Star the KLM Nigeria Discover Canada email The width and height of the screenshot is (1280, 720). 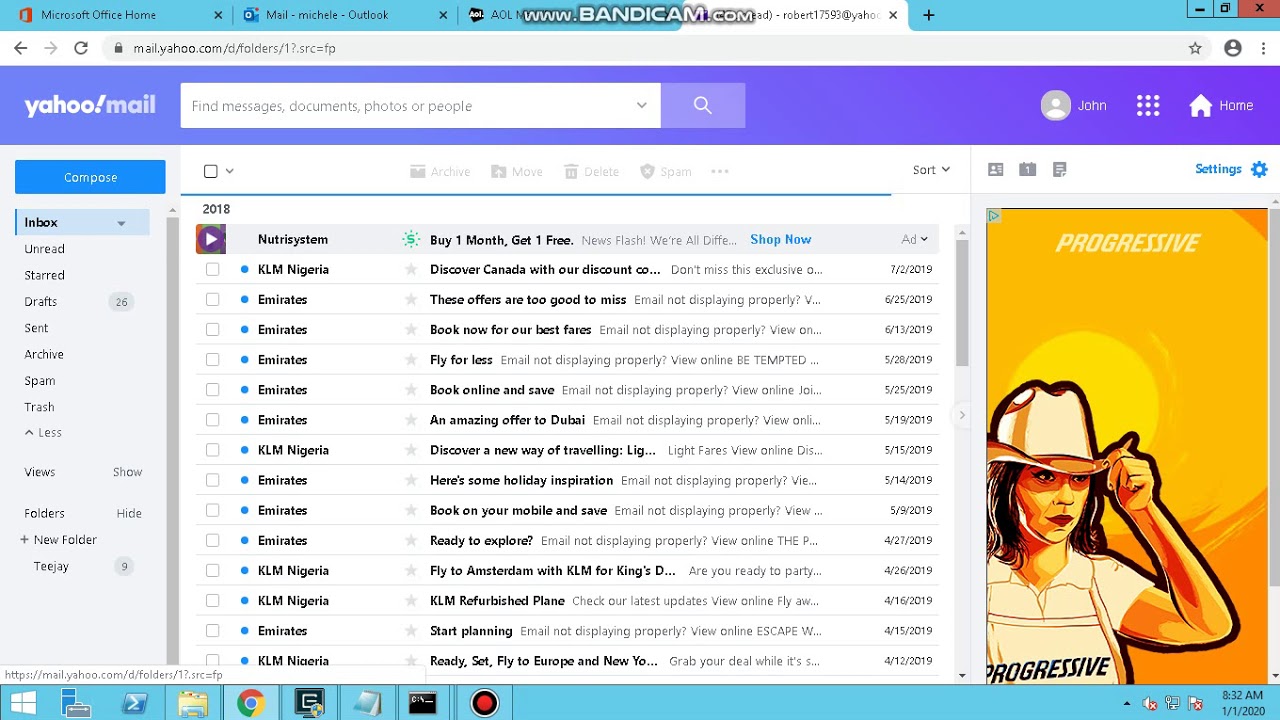pos(410,269)
